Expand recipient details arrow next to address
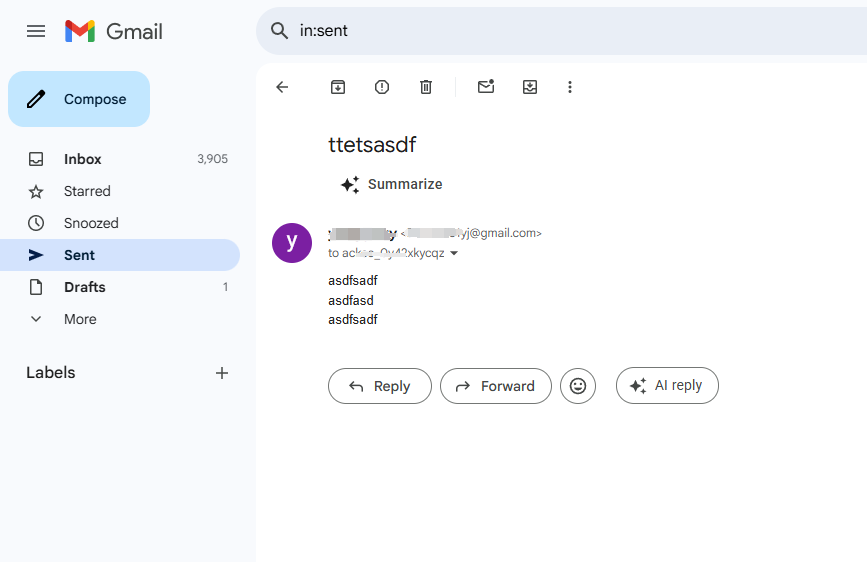The image size is (867, 562). click(x=454, y=254)
